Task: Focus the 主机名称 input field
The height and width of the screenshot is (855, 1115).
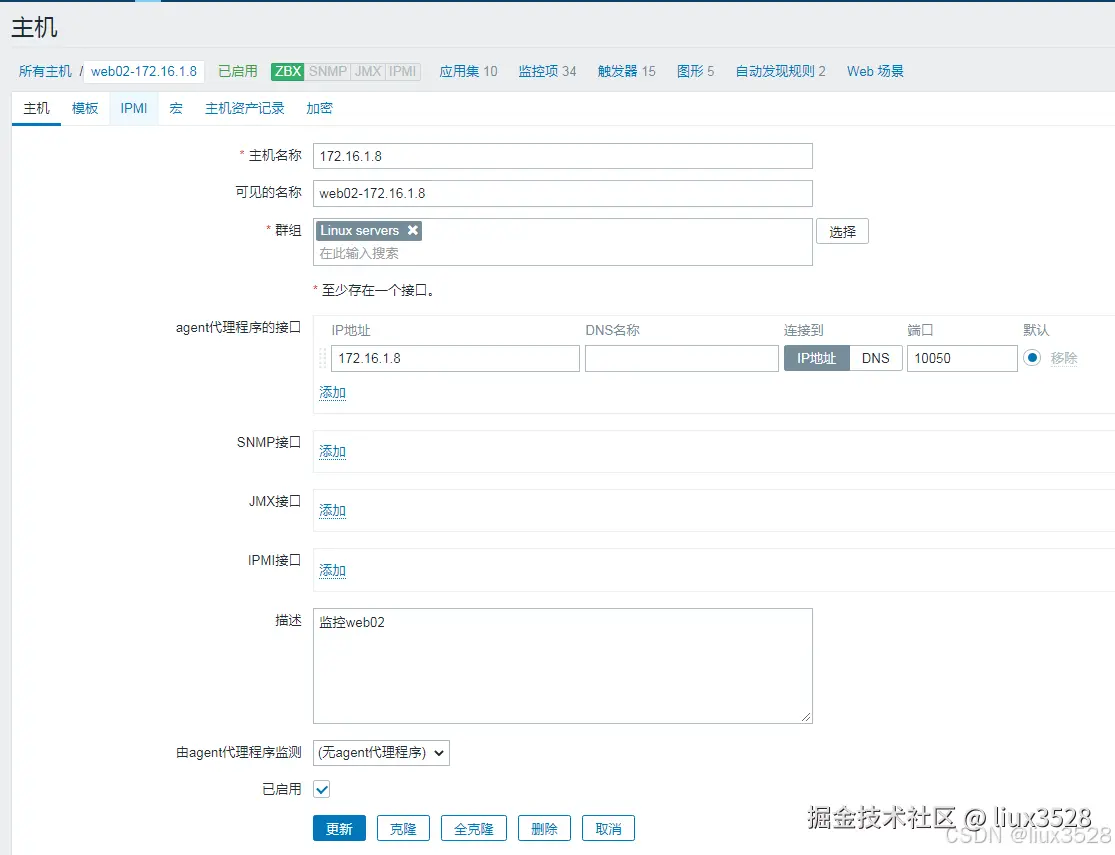Action: [562, 156]
